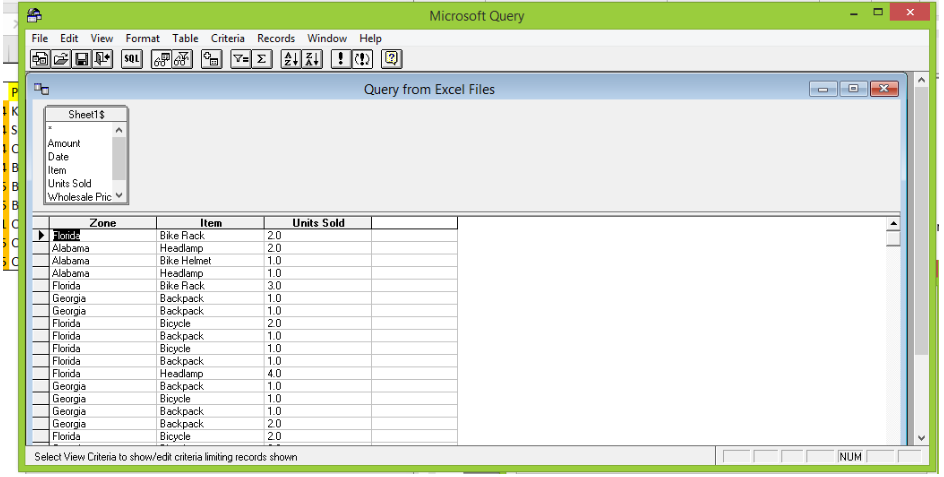Click the outer window scroll down arrow
Image resolution: width=944 pixels, height=477 pixels.
[x=921, y=438]
